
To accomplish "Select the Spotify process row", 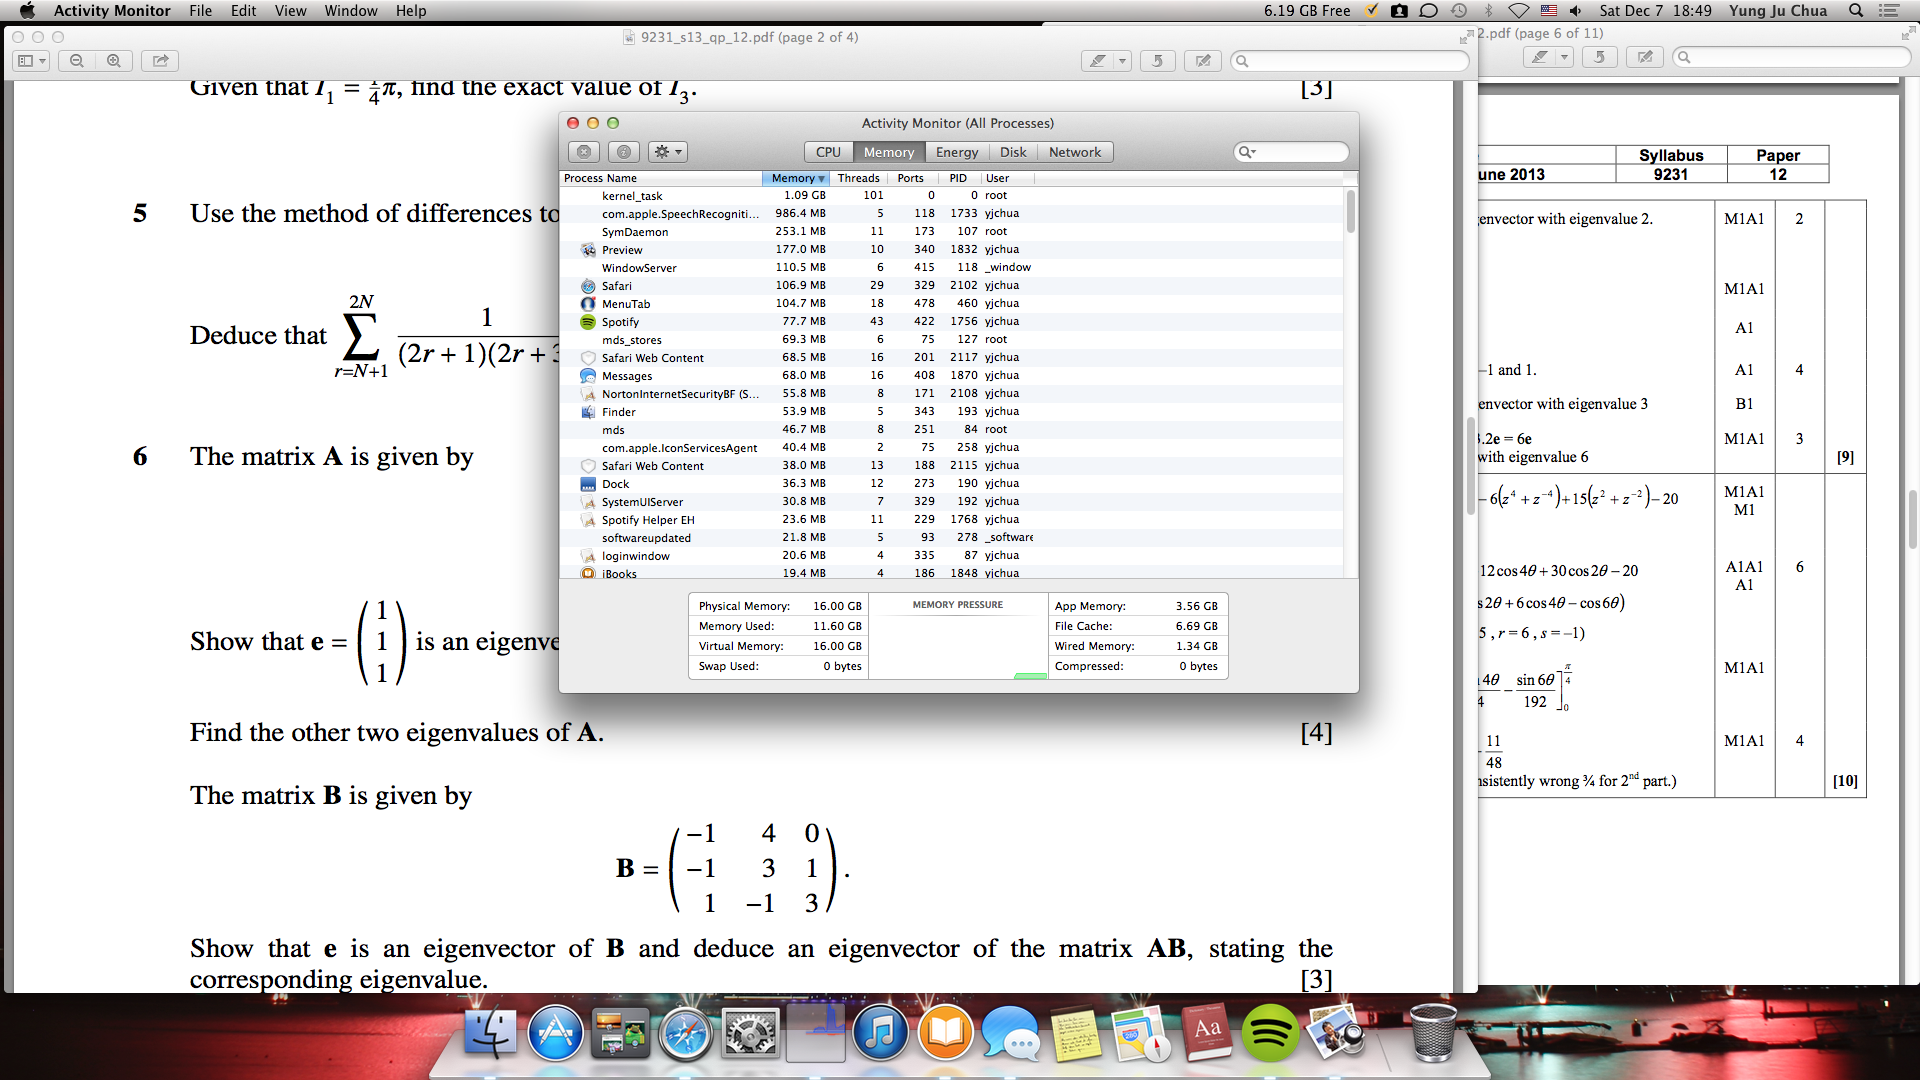I will point(620,322).
